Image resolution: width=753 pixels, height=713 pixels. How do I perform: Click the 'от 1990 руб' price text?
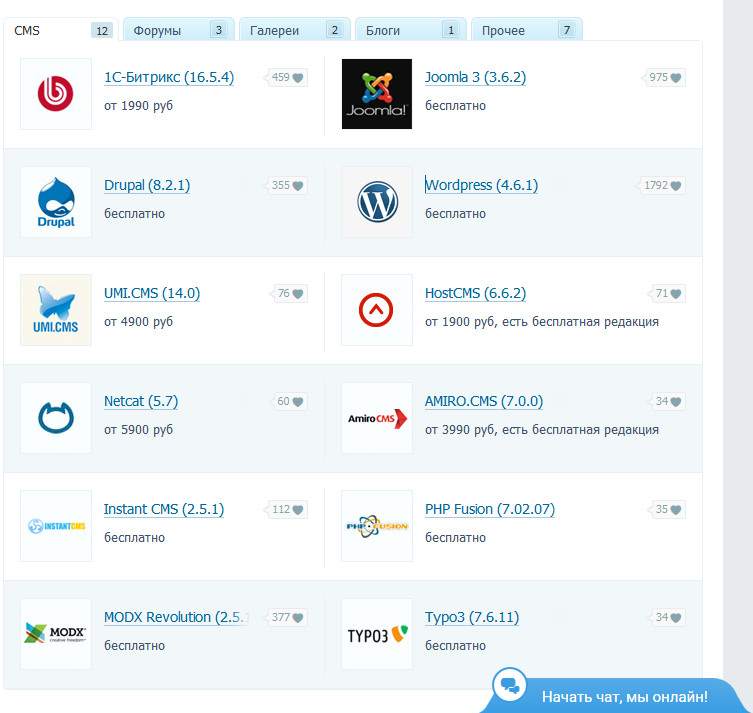[x=138, y=106]
